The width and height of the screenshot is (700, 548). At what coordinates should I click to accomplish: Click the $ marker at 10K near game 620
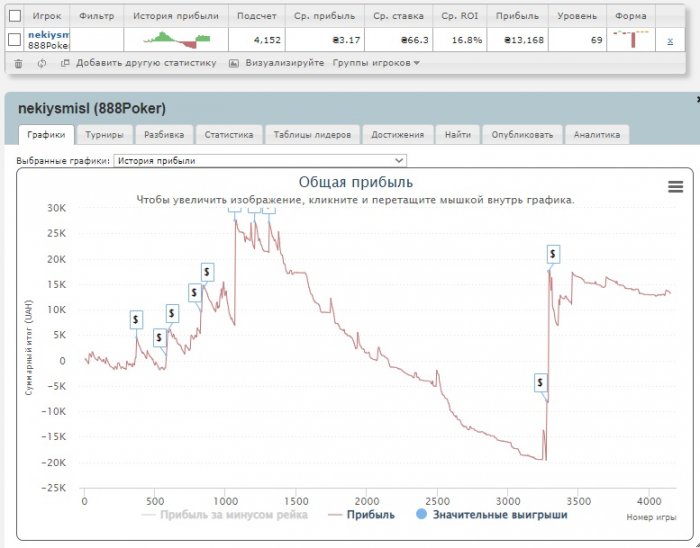[172, 313]
